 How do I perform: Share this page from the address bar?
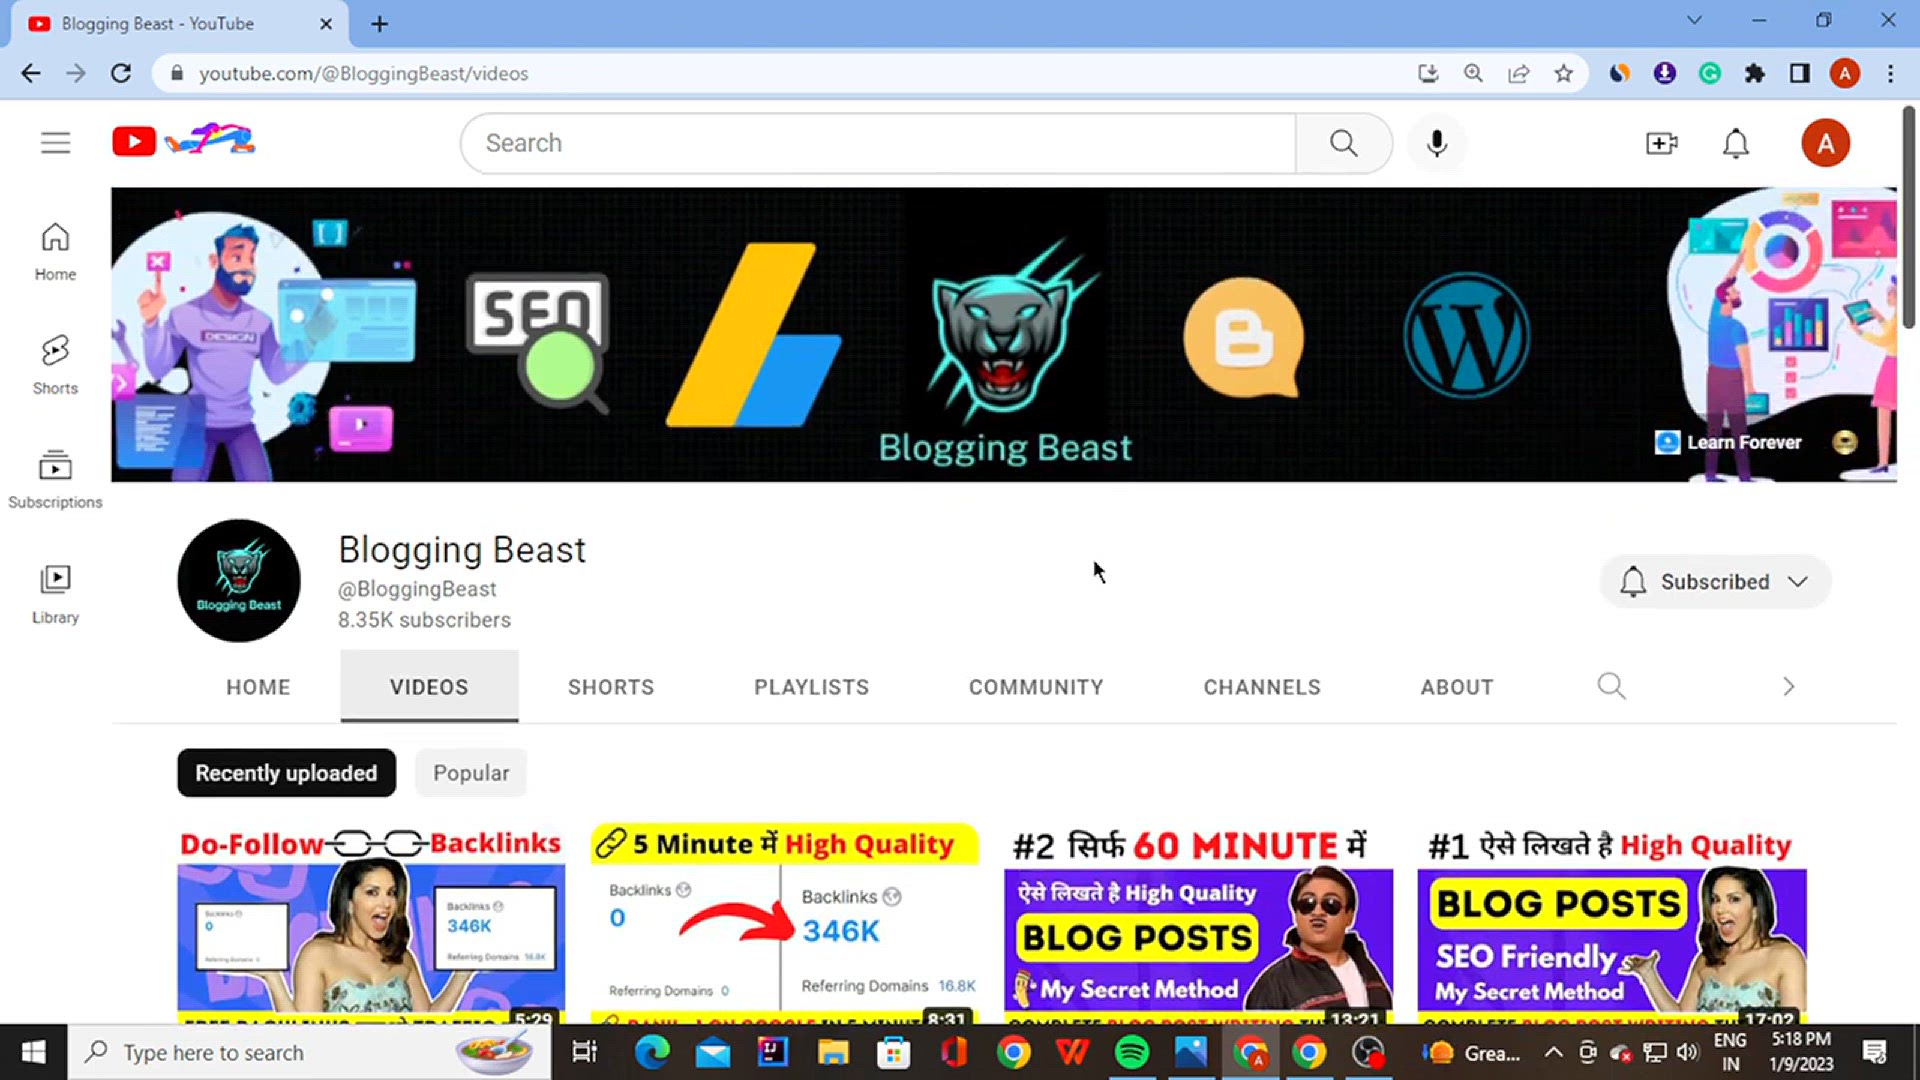click(x=1518, y=73)
